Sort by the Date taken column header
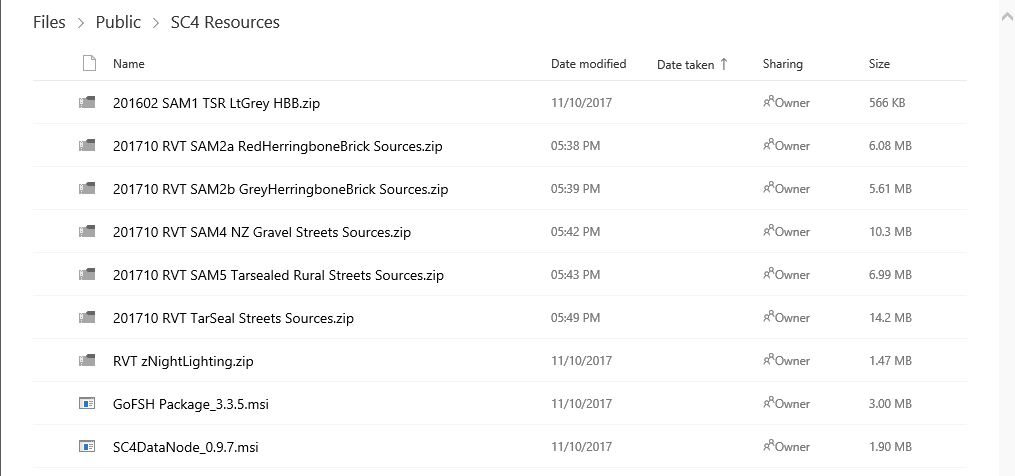Viewport: 1015px width, 476px height. coord(686,64)
